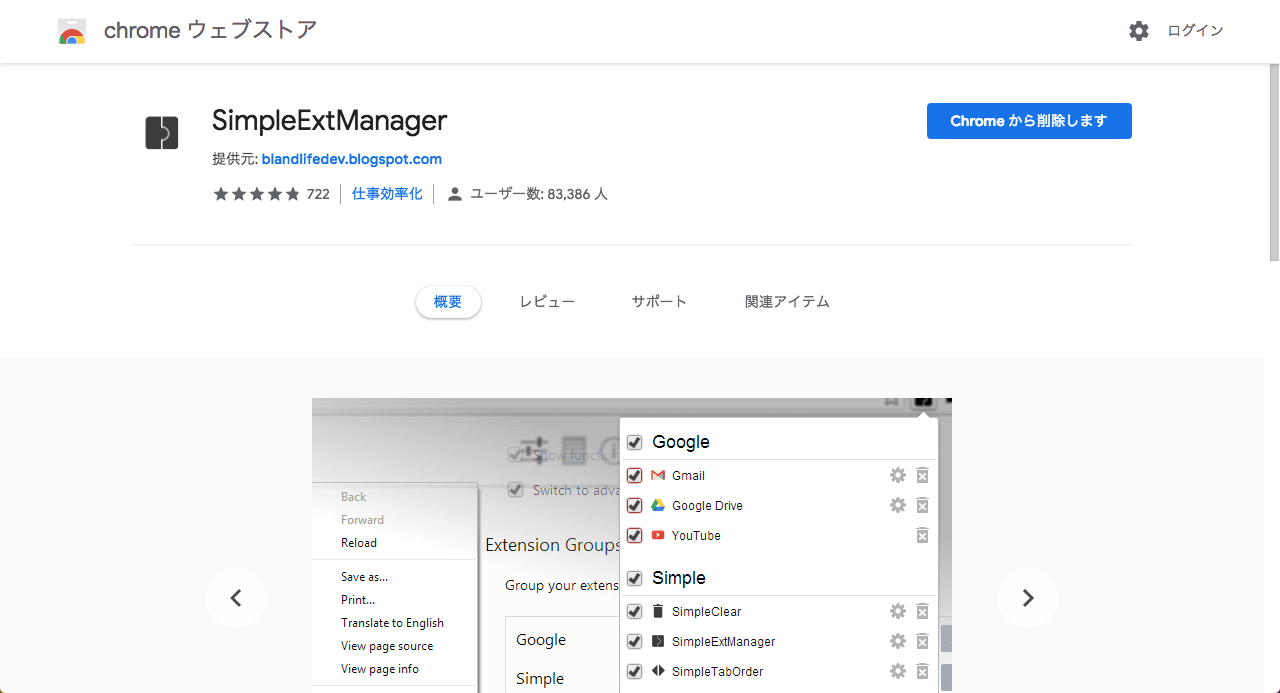Viewport: 1280px width, 693px height.
Task: Switch to the レビュー tab
Action: tap(547, 302)
